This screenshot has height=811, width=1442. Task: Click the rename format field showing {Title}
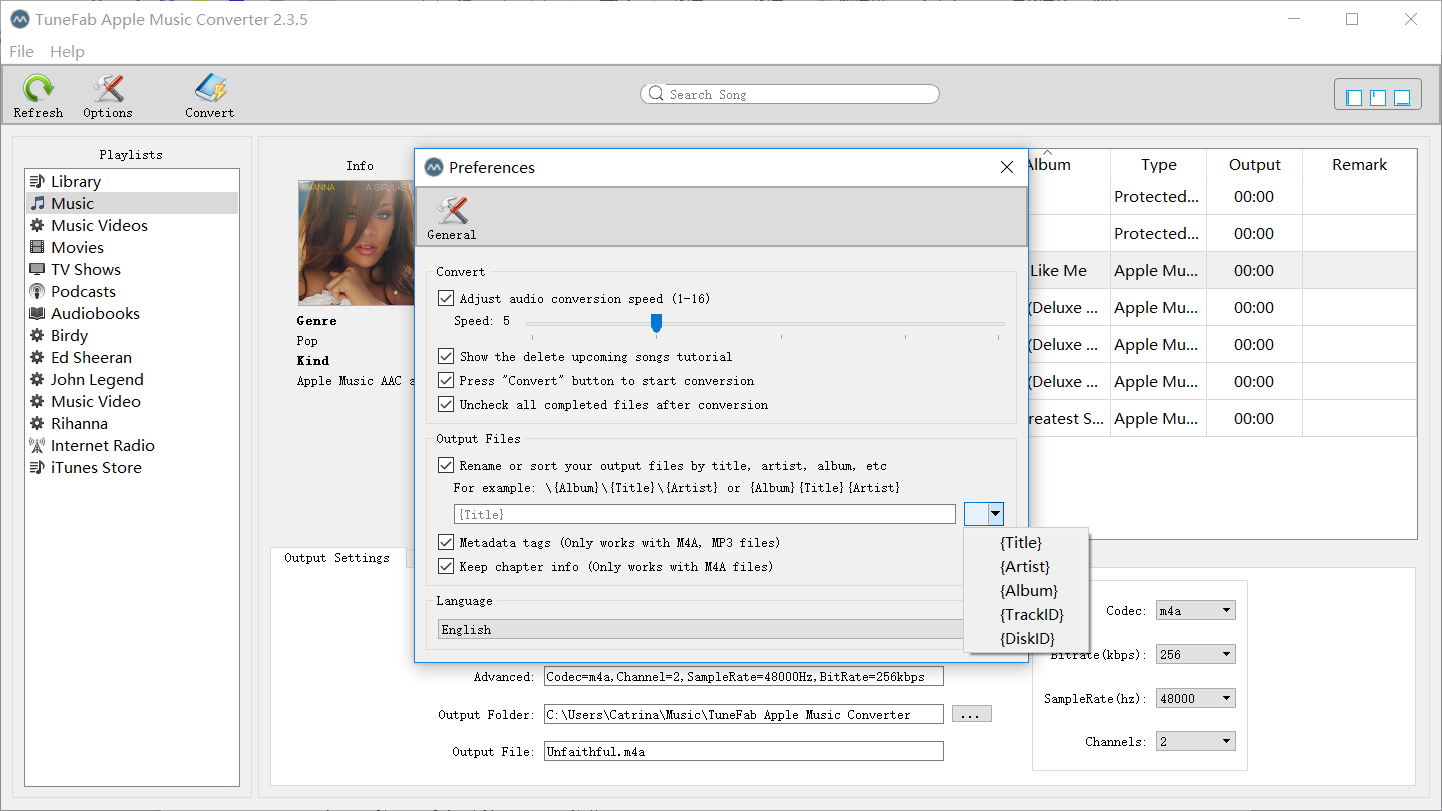(705, 514)
